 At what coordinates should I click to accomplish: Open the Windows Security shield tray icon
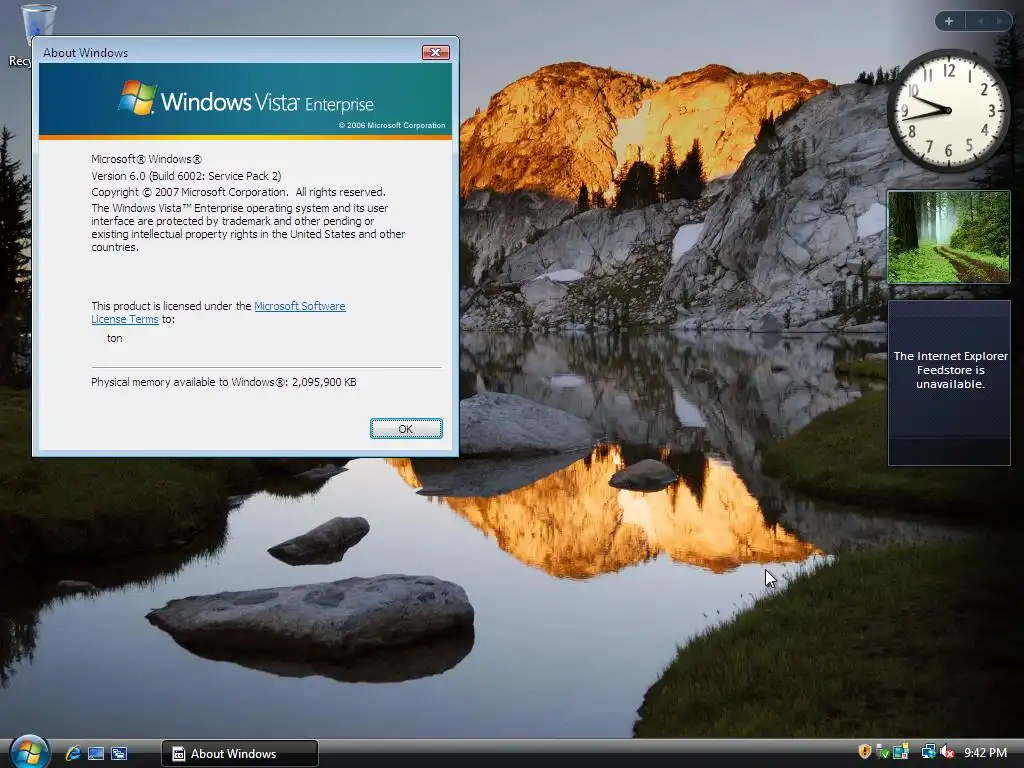(865, 752)
